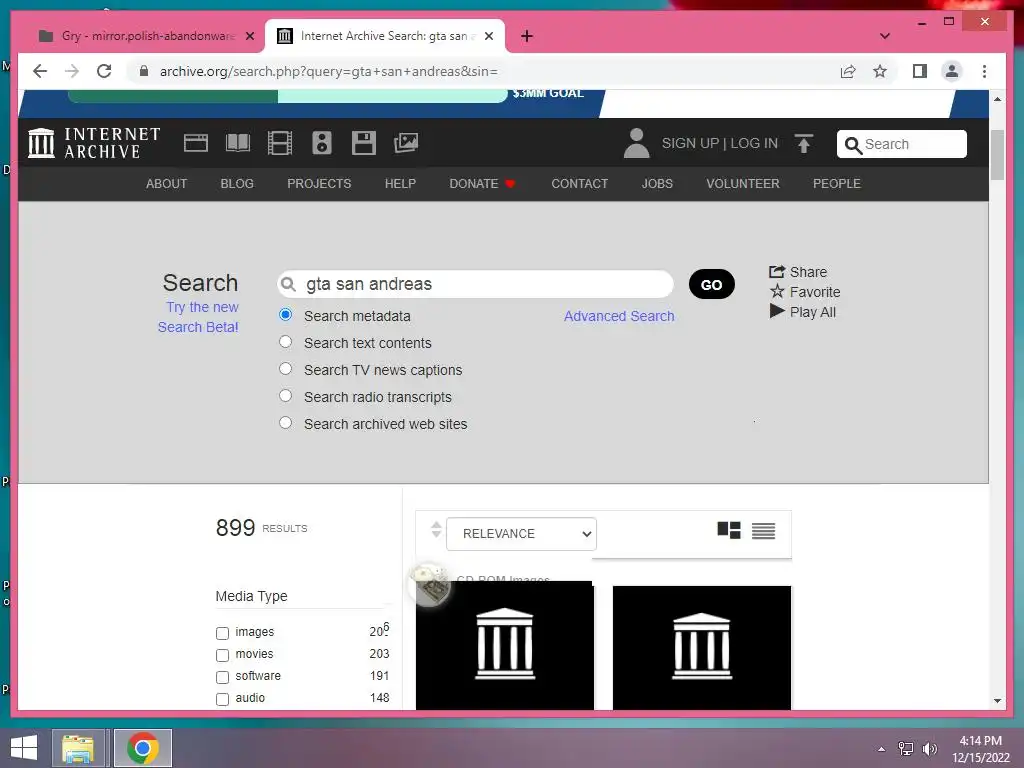Open the Web (Wayback) media icon
Screen dimensions: 1024x768
coord(196,143)
